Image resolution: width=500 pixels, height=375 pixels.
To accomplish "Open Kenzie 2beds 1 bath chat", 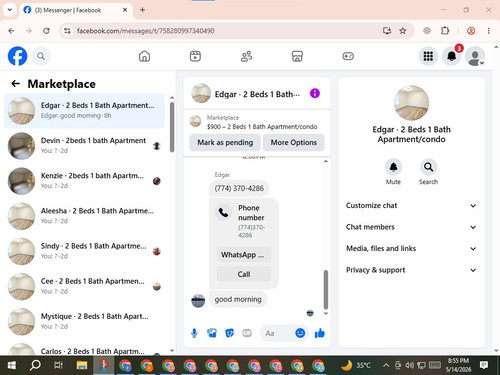I will tap(84, 181).
